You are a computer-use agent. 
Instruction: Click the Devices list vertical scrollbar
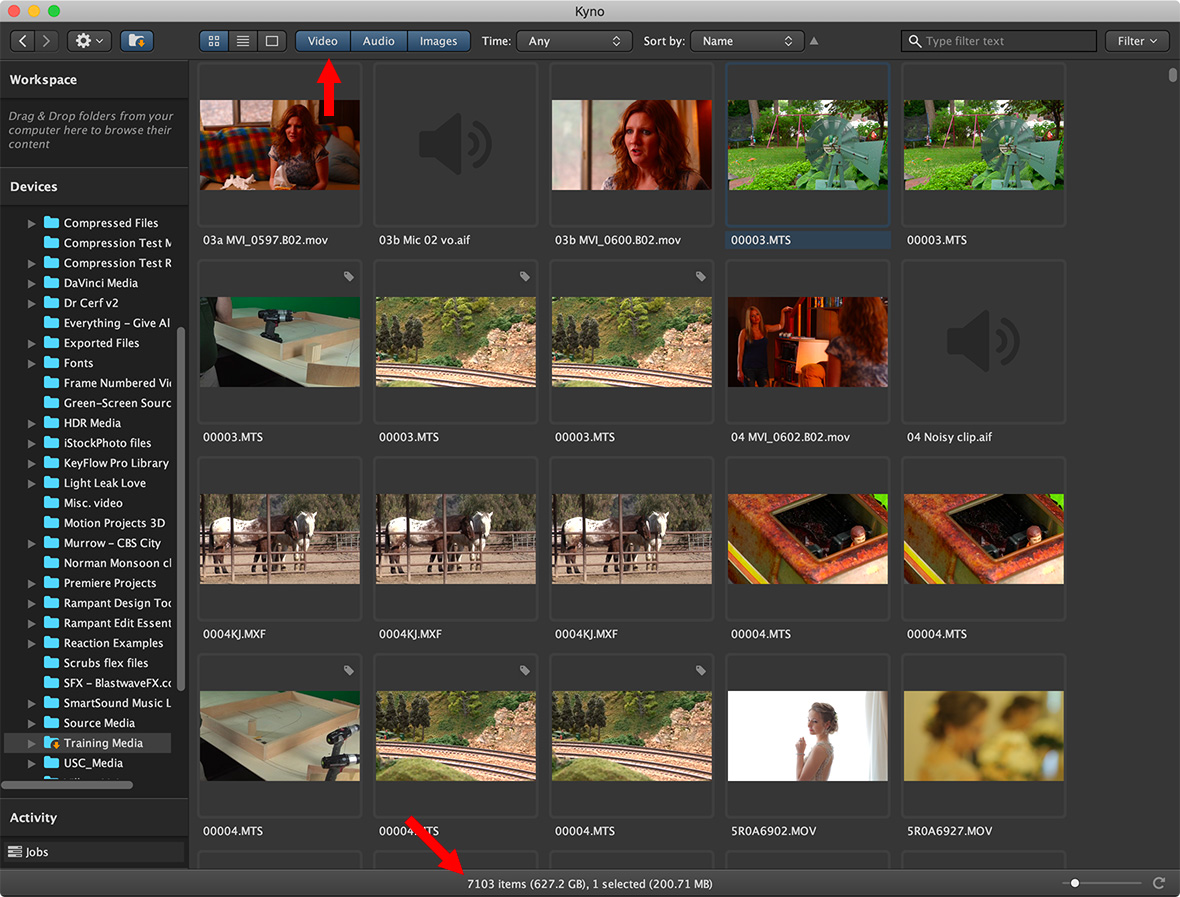tap(181, 509)
